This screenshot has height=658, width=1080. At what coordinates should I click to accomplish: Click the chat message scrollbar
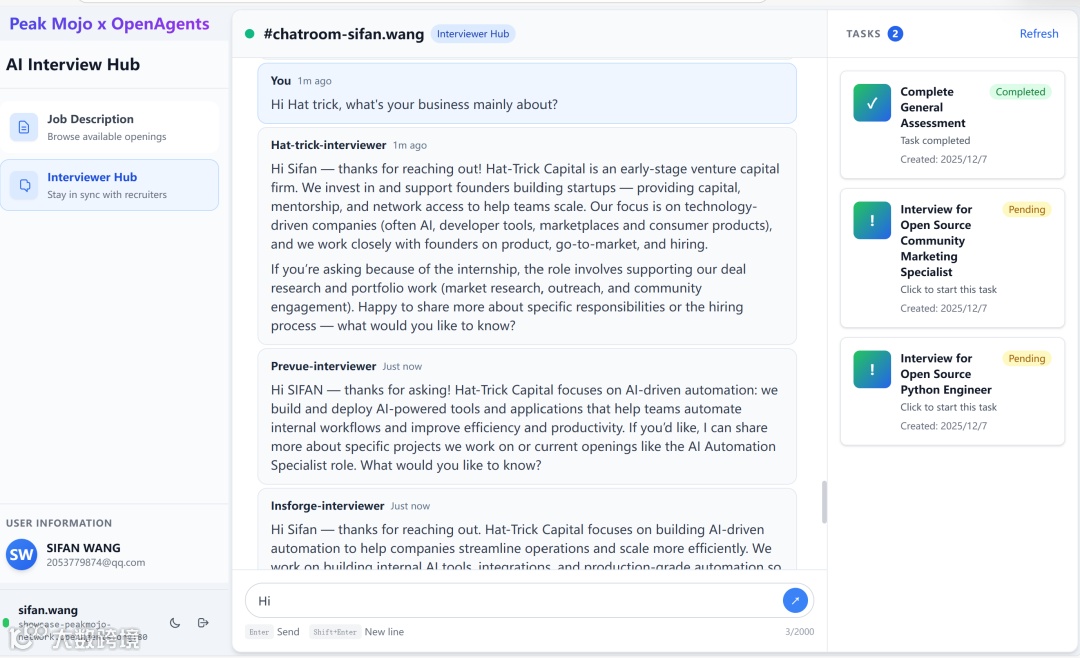824,502
